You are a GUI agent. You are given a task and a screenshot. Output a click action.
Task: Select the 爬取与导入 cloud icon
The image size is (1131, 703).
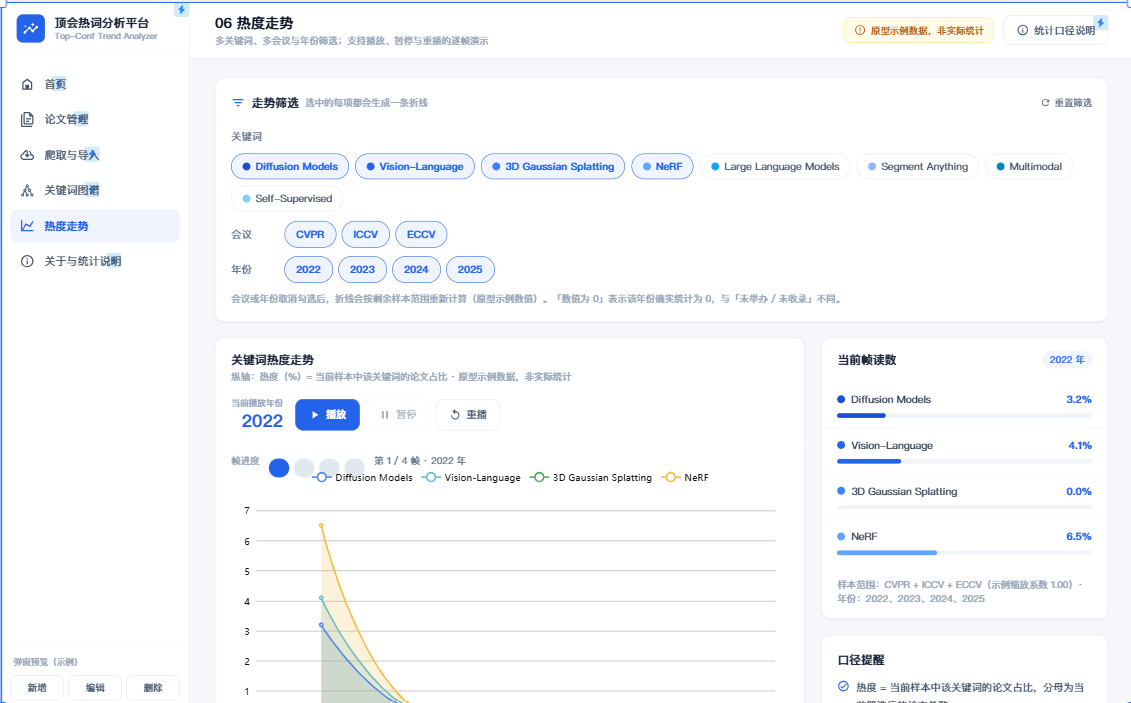tap(27, 155)
